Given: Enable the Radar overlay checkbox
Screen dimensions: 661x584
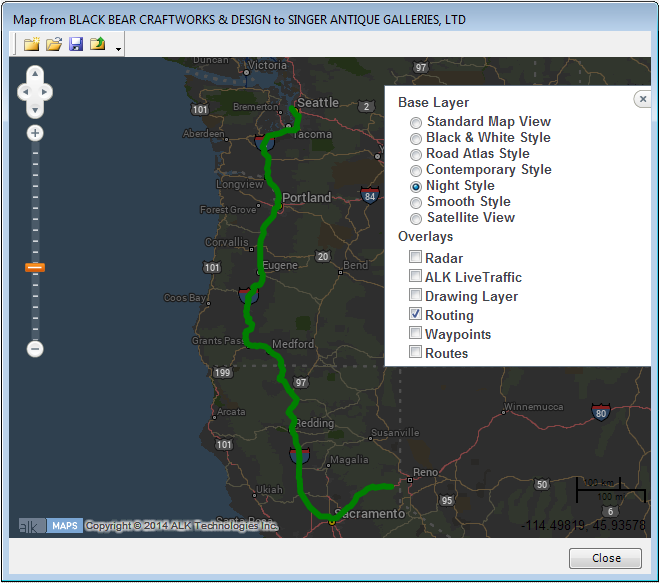Looking at the screenshot, I should click(415, 258).
